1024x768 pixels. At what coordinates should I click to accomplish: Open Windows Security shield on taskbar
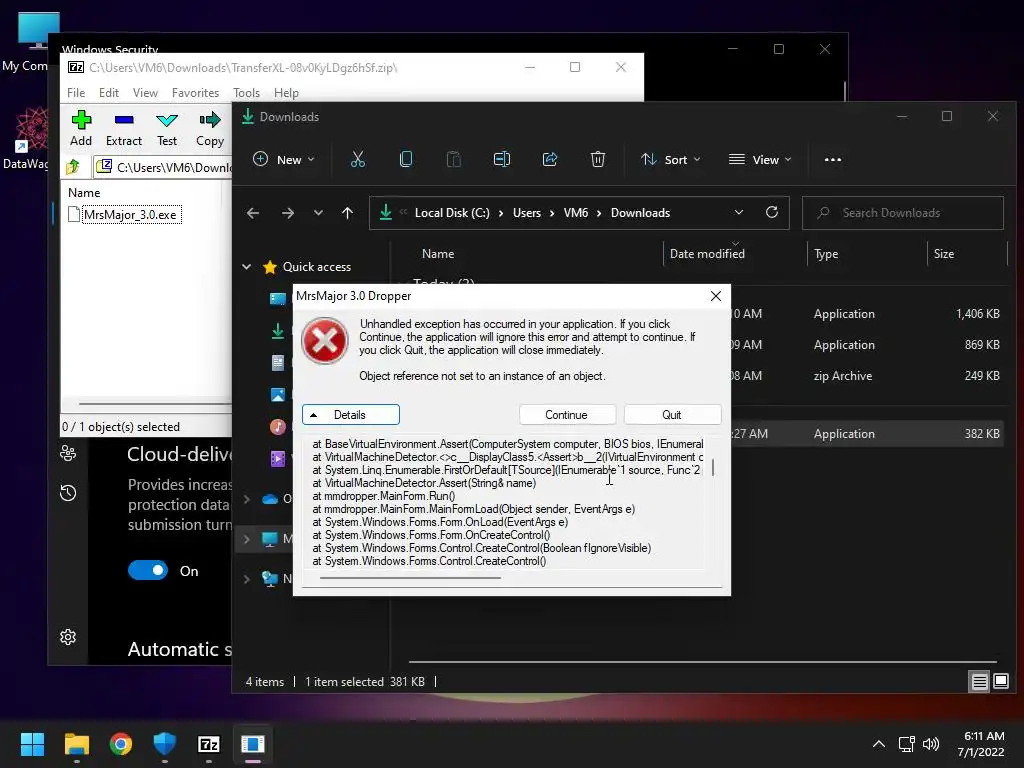point(165,744)
